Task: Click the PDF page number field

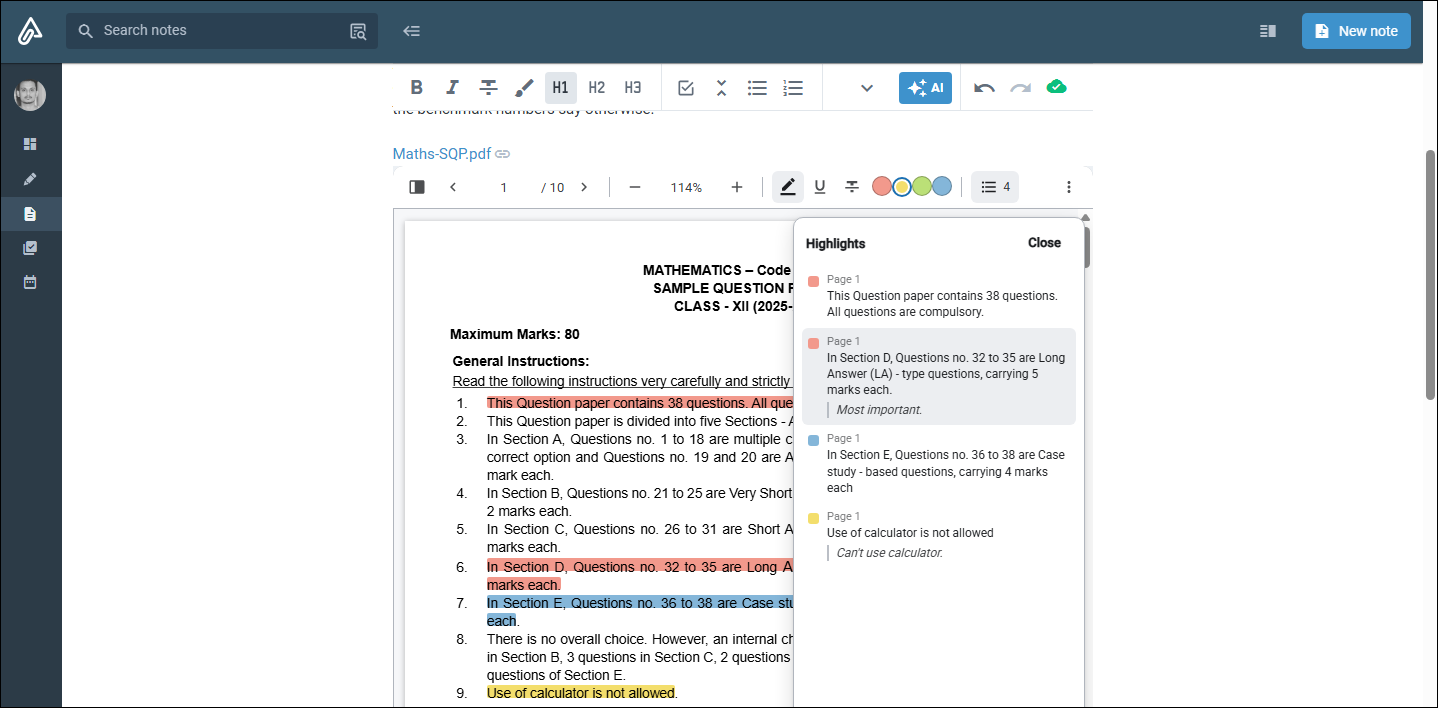Action: (x=504, y=187)
